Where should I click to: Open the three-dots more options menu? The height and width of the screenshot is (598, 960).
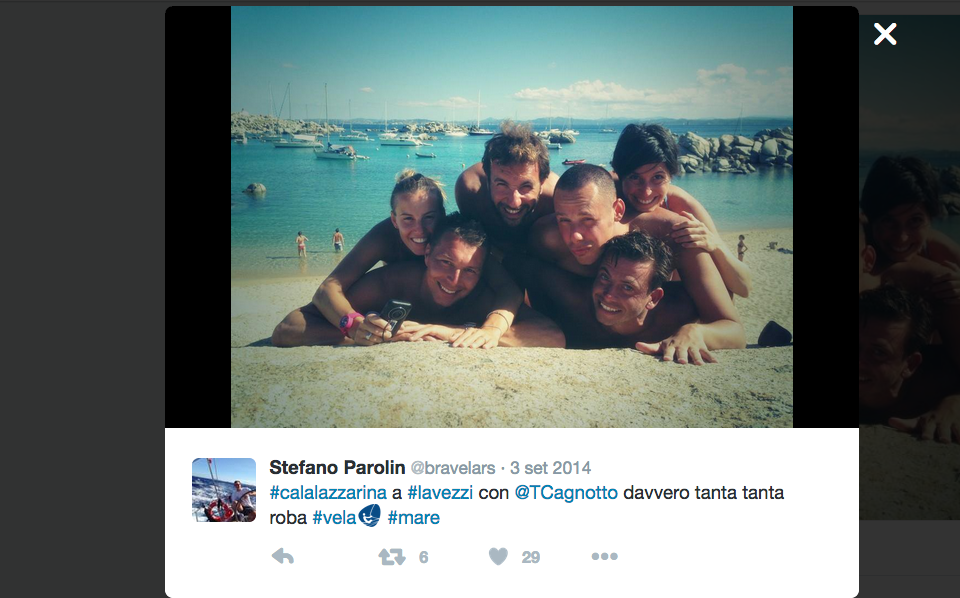point(604,556)
